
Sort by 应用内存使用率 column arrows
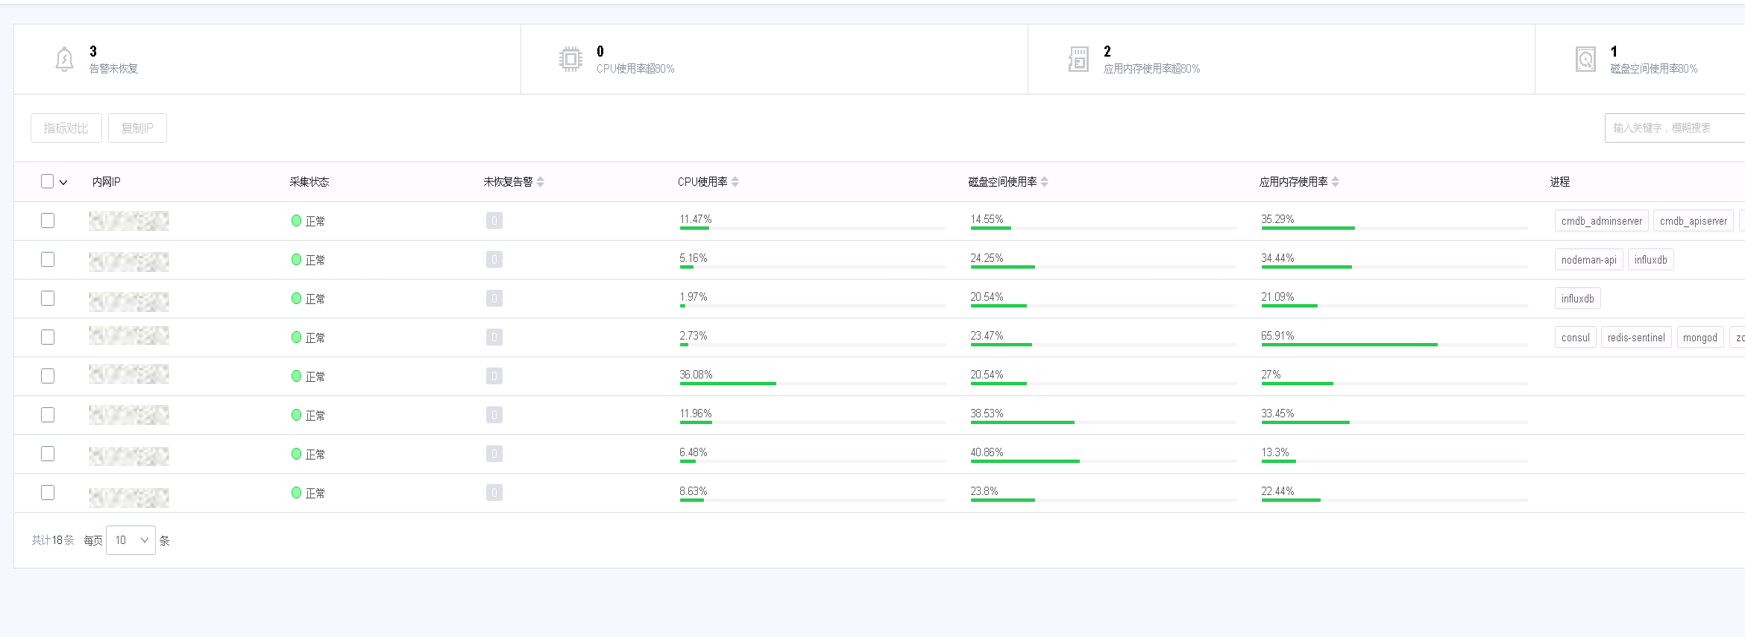coord(1335,182)
